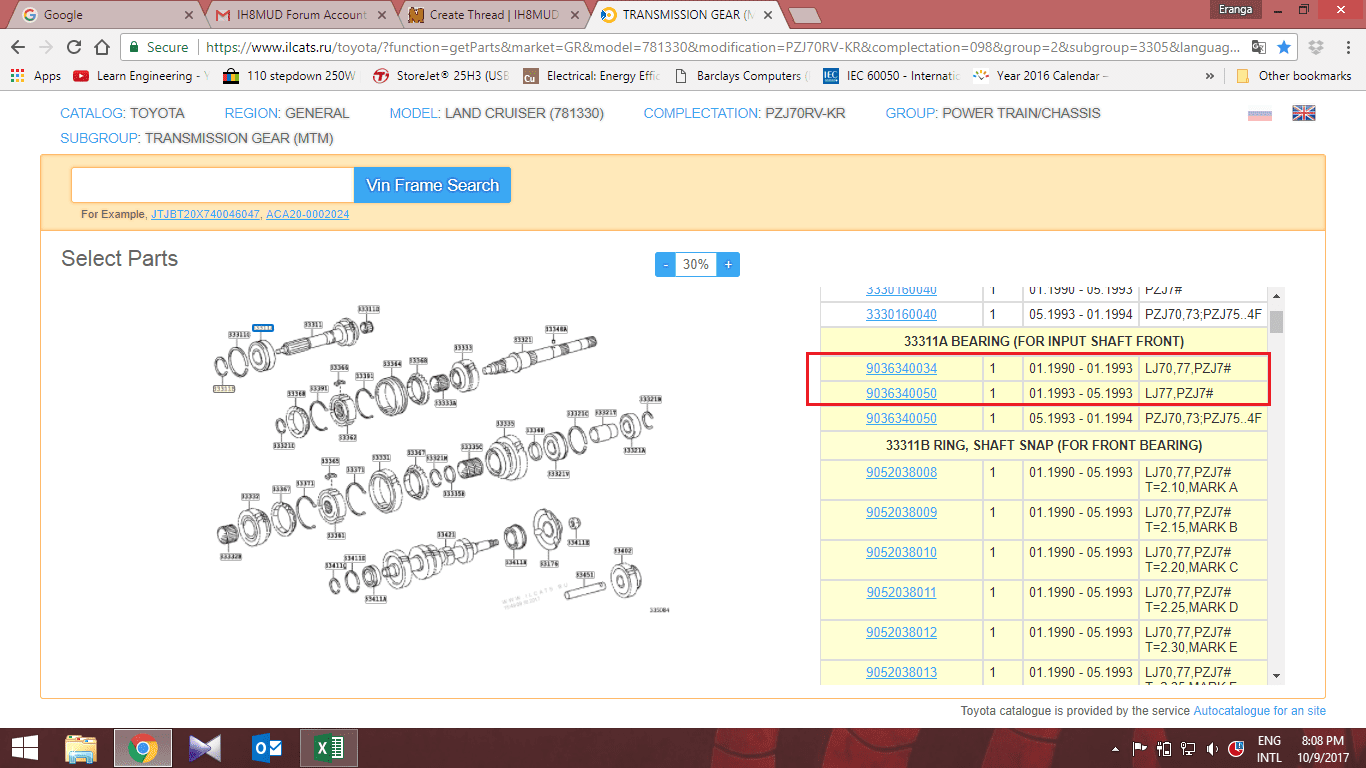Click MODEL: LAND CRUISER (781330) breadcrumb
Viewport: 1366px width, 768px height.
coord(497,113)
